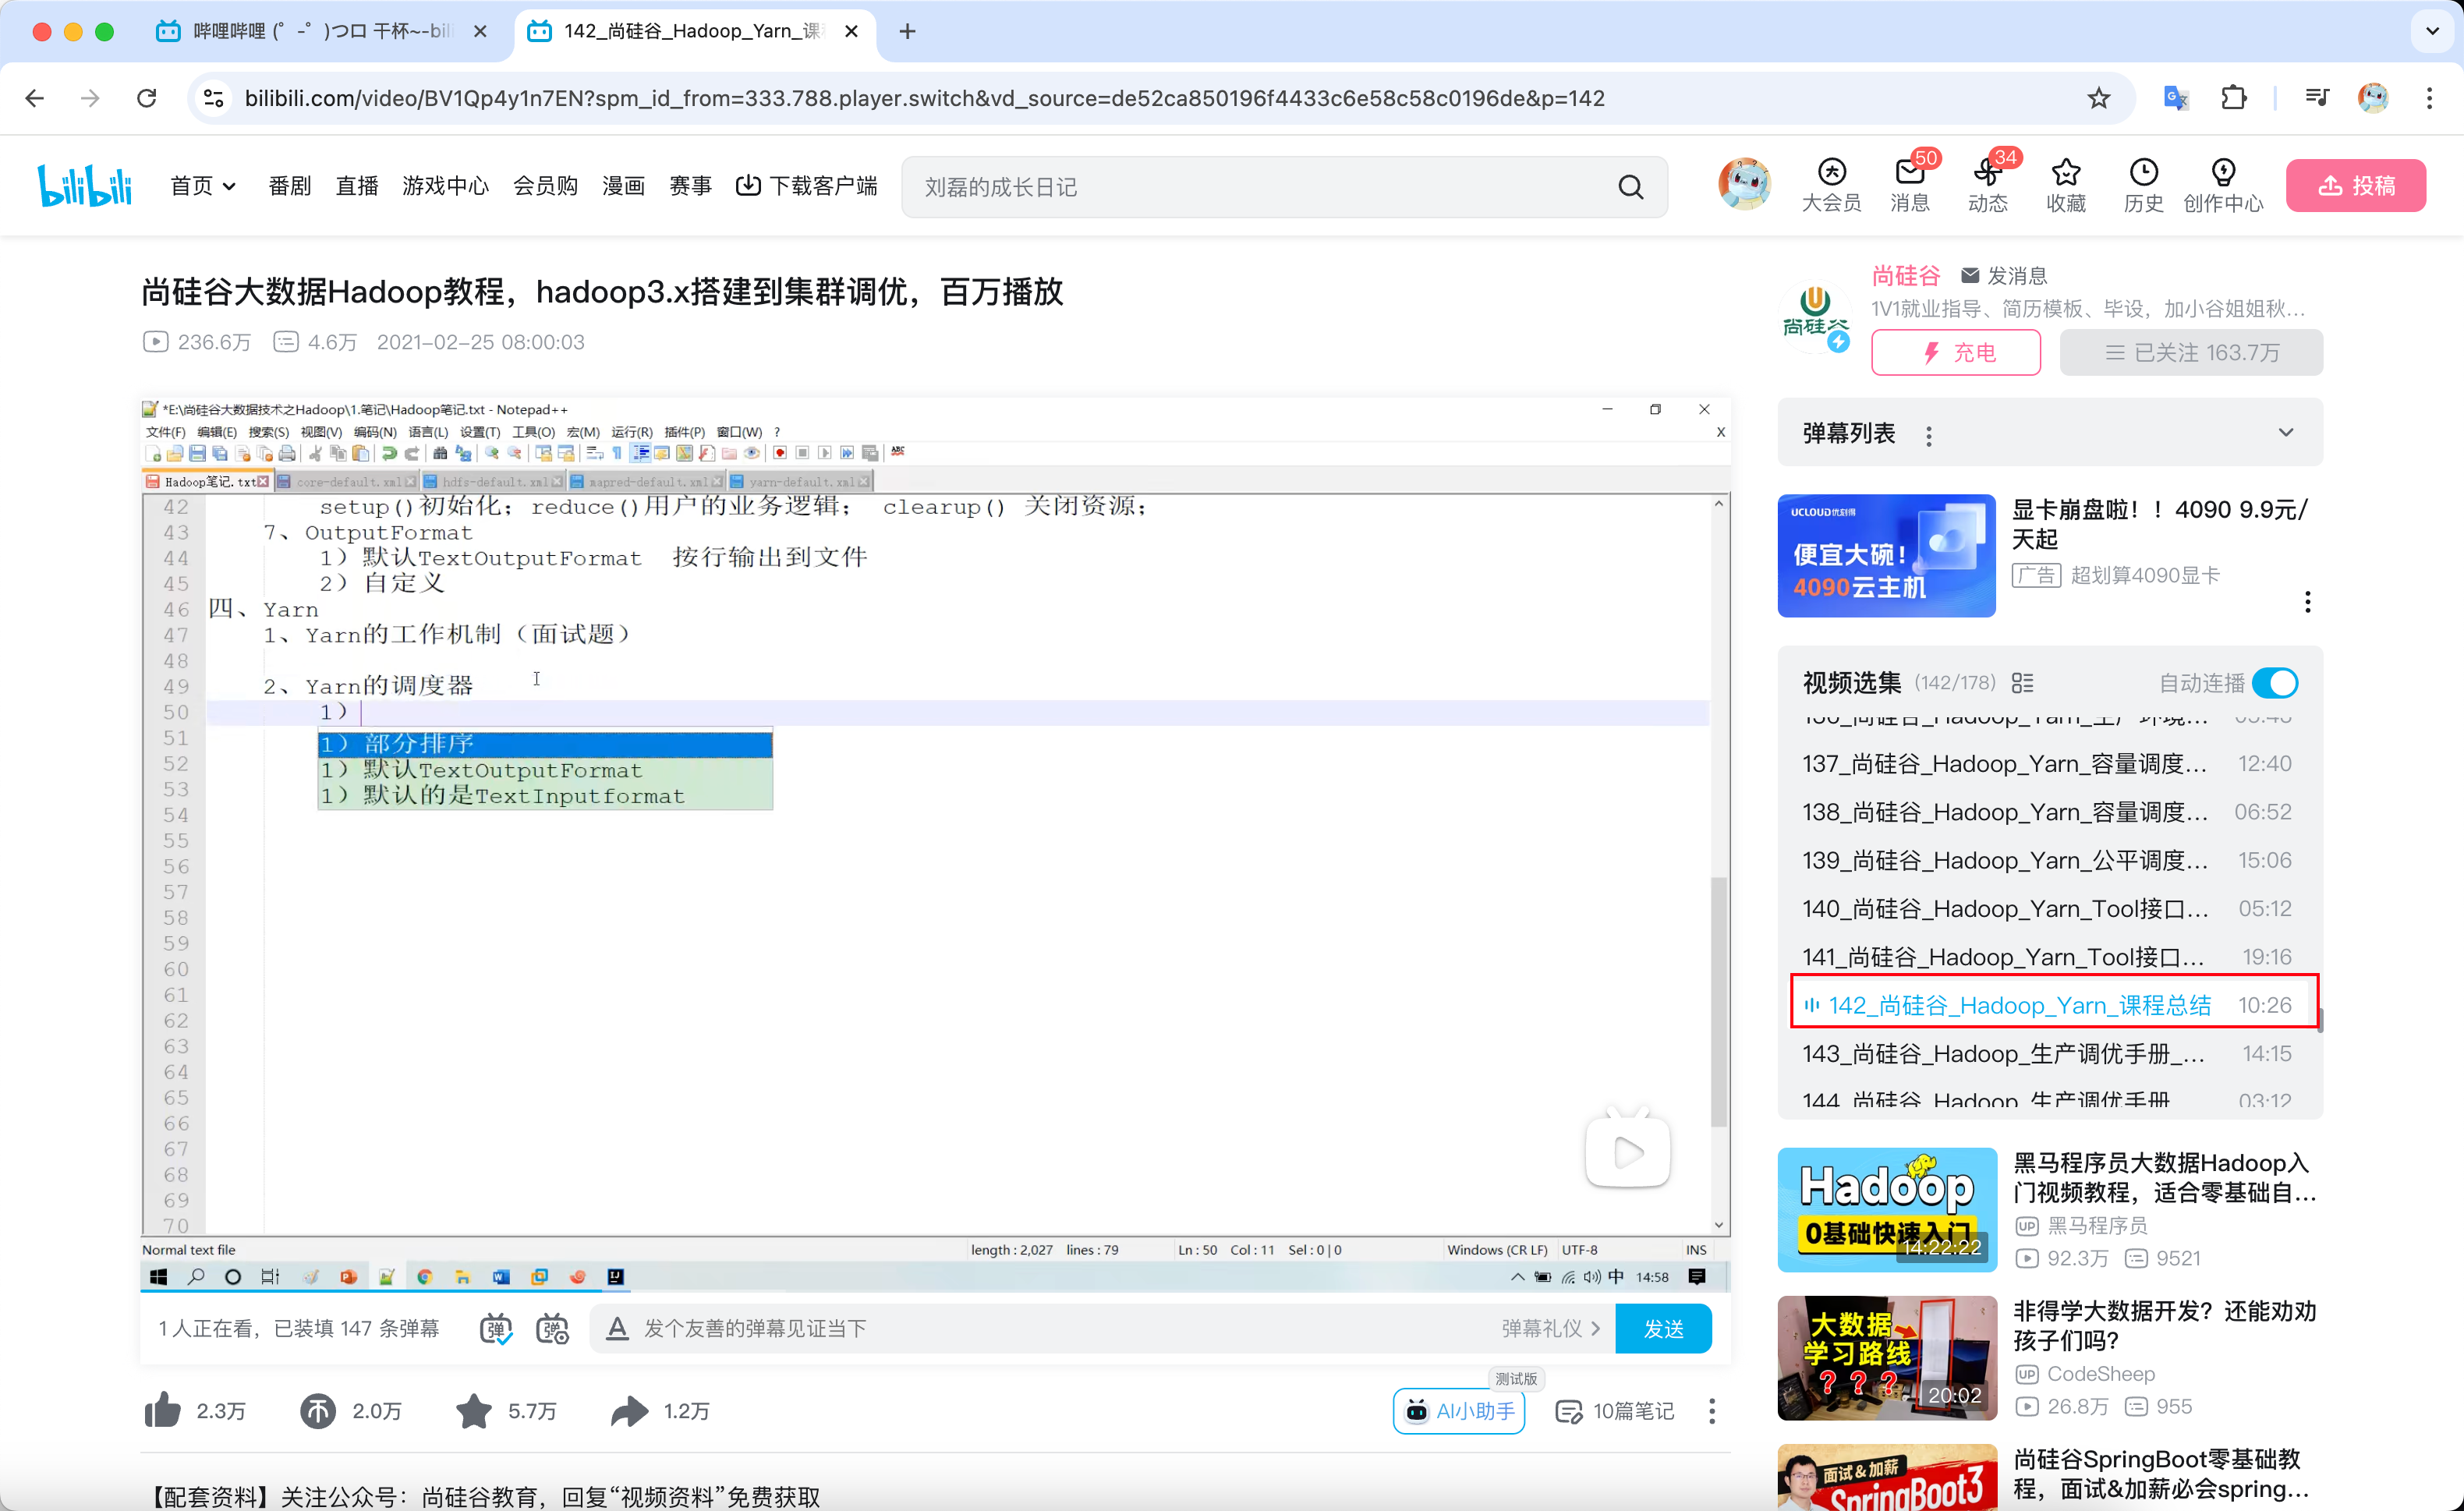Click the 已关注 163.7万 button
2464x1511 pixels.
coord(2191,352)
